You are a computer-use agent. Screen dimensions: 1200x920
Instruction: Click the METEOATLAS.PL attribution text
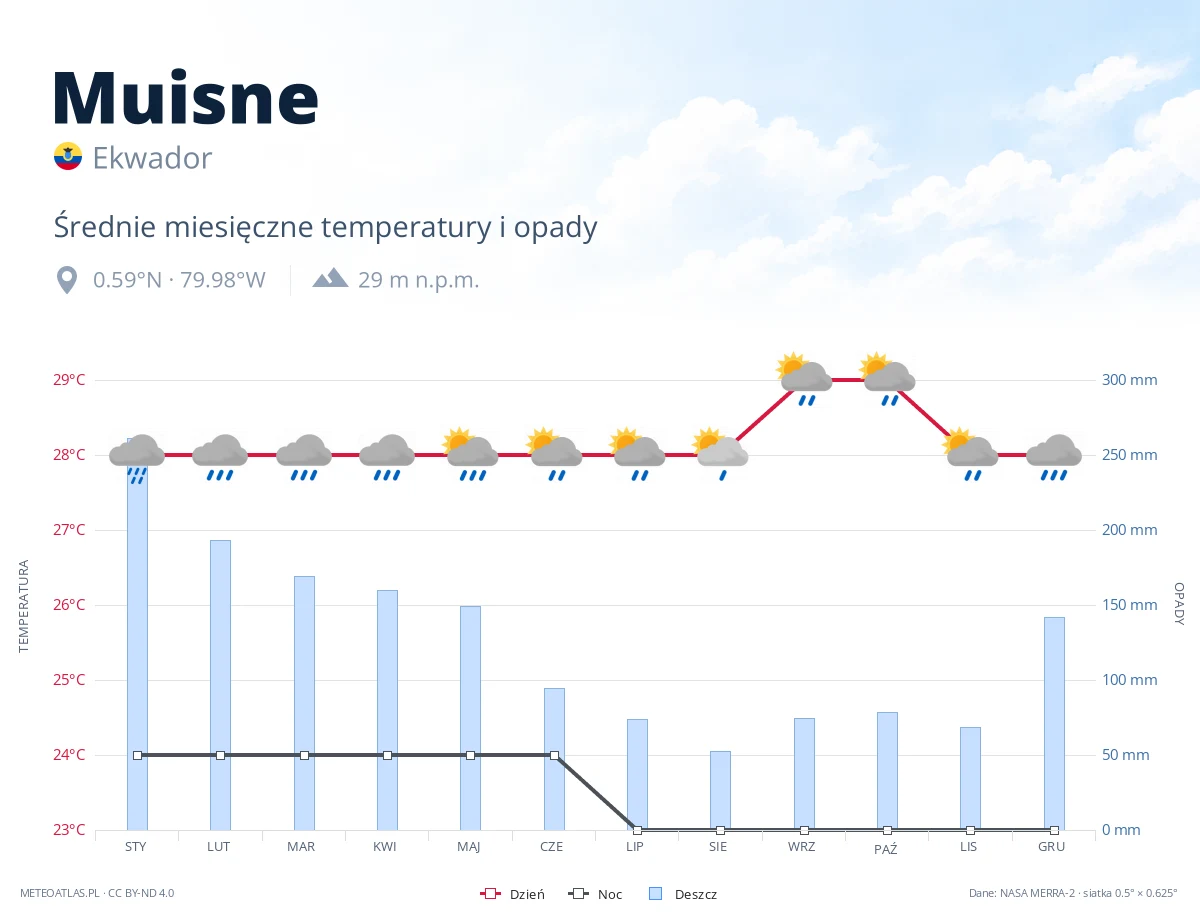tap(97, 893)
